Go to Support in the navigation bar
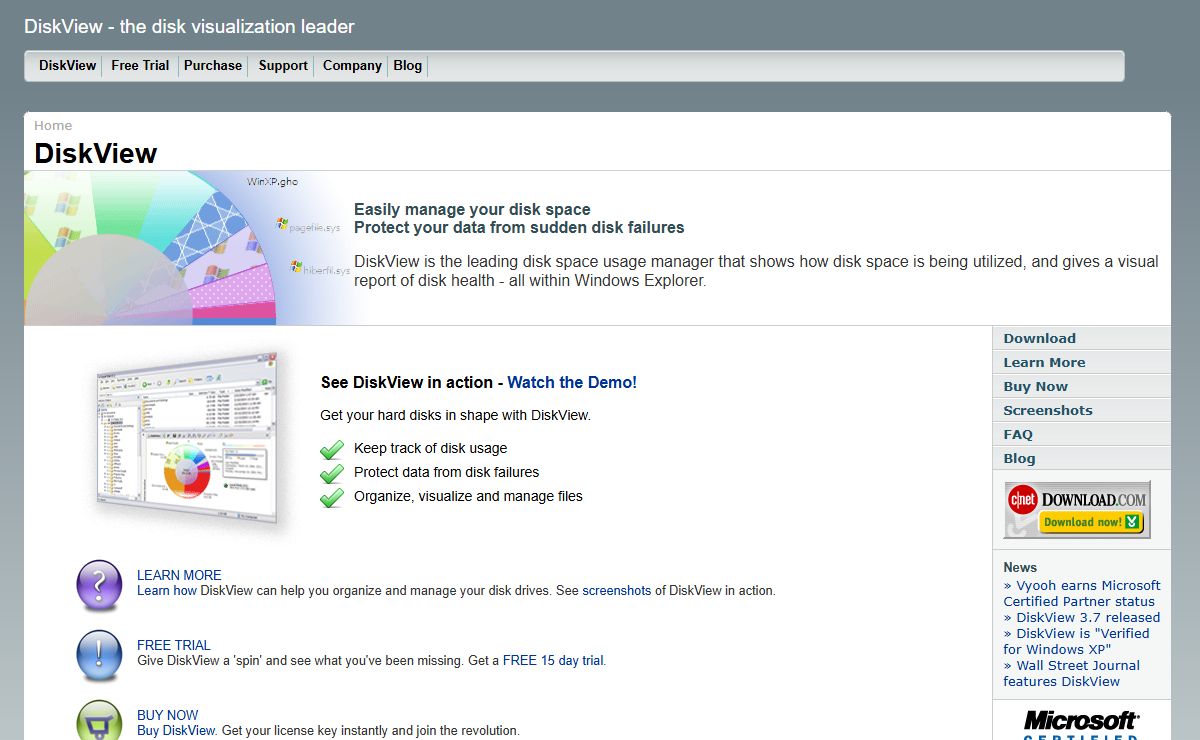 coord(283,65)
